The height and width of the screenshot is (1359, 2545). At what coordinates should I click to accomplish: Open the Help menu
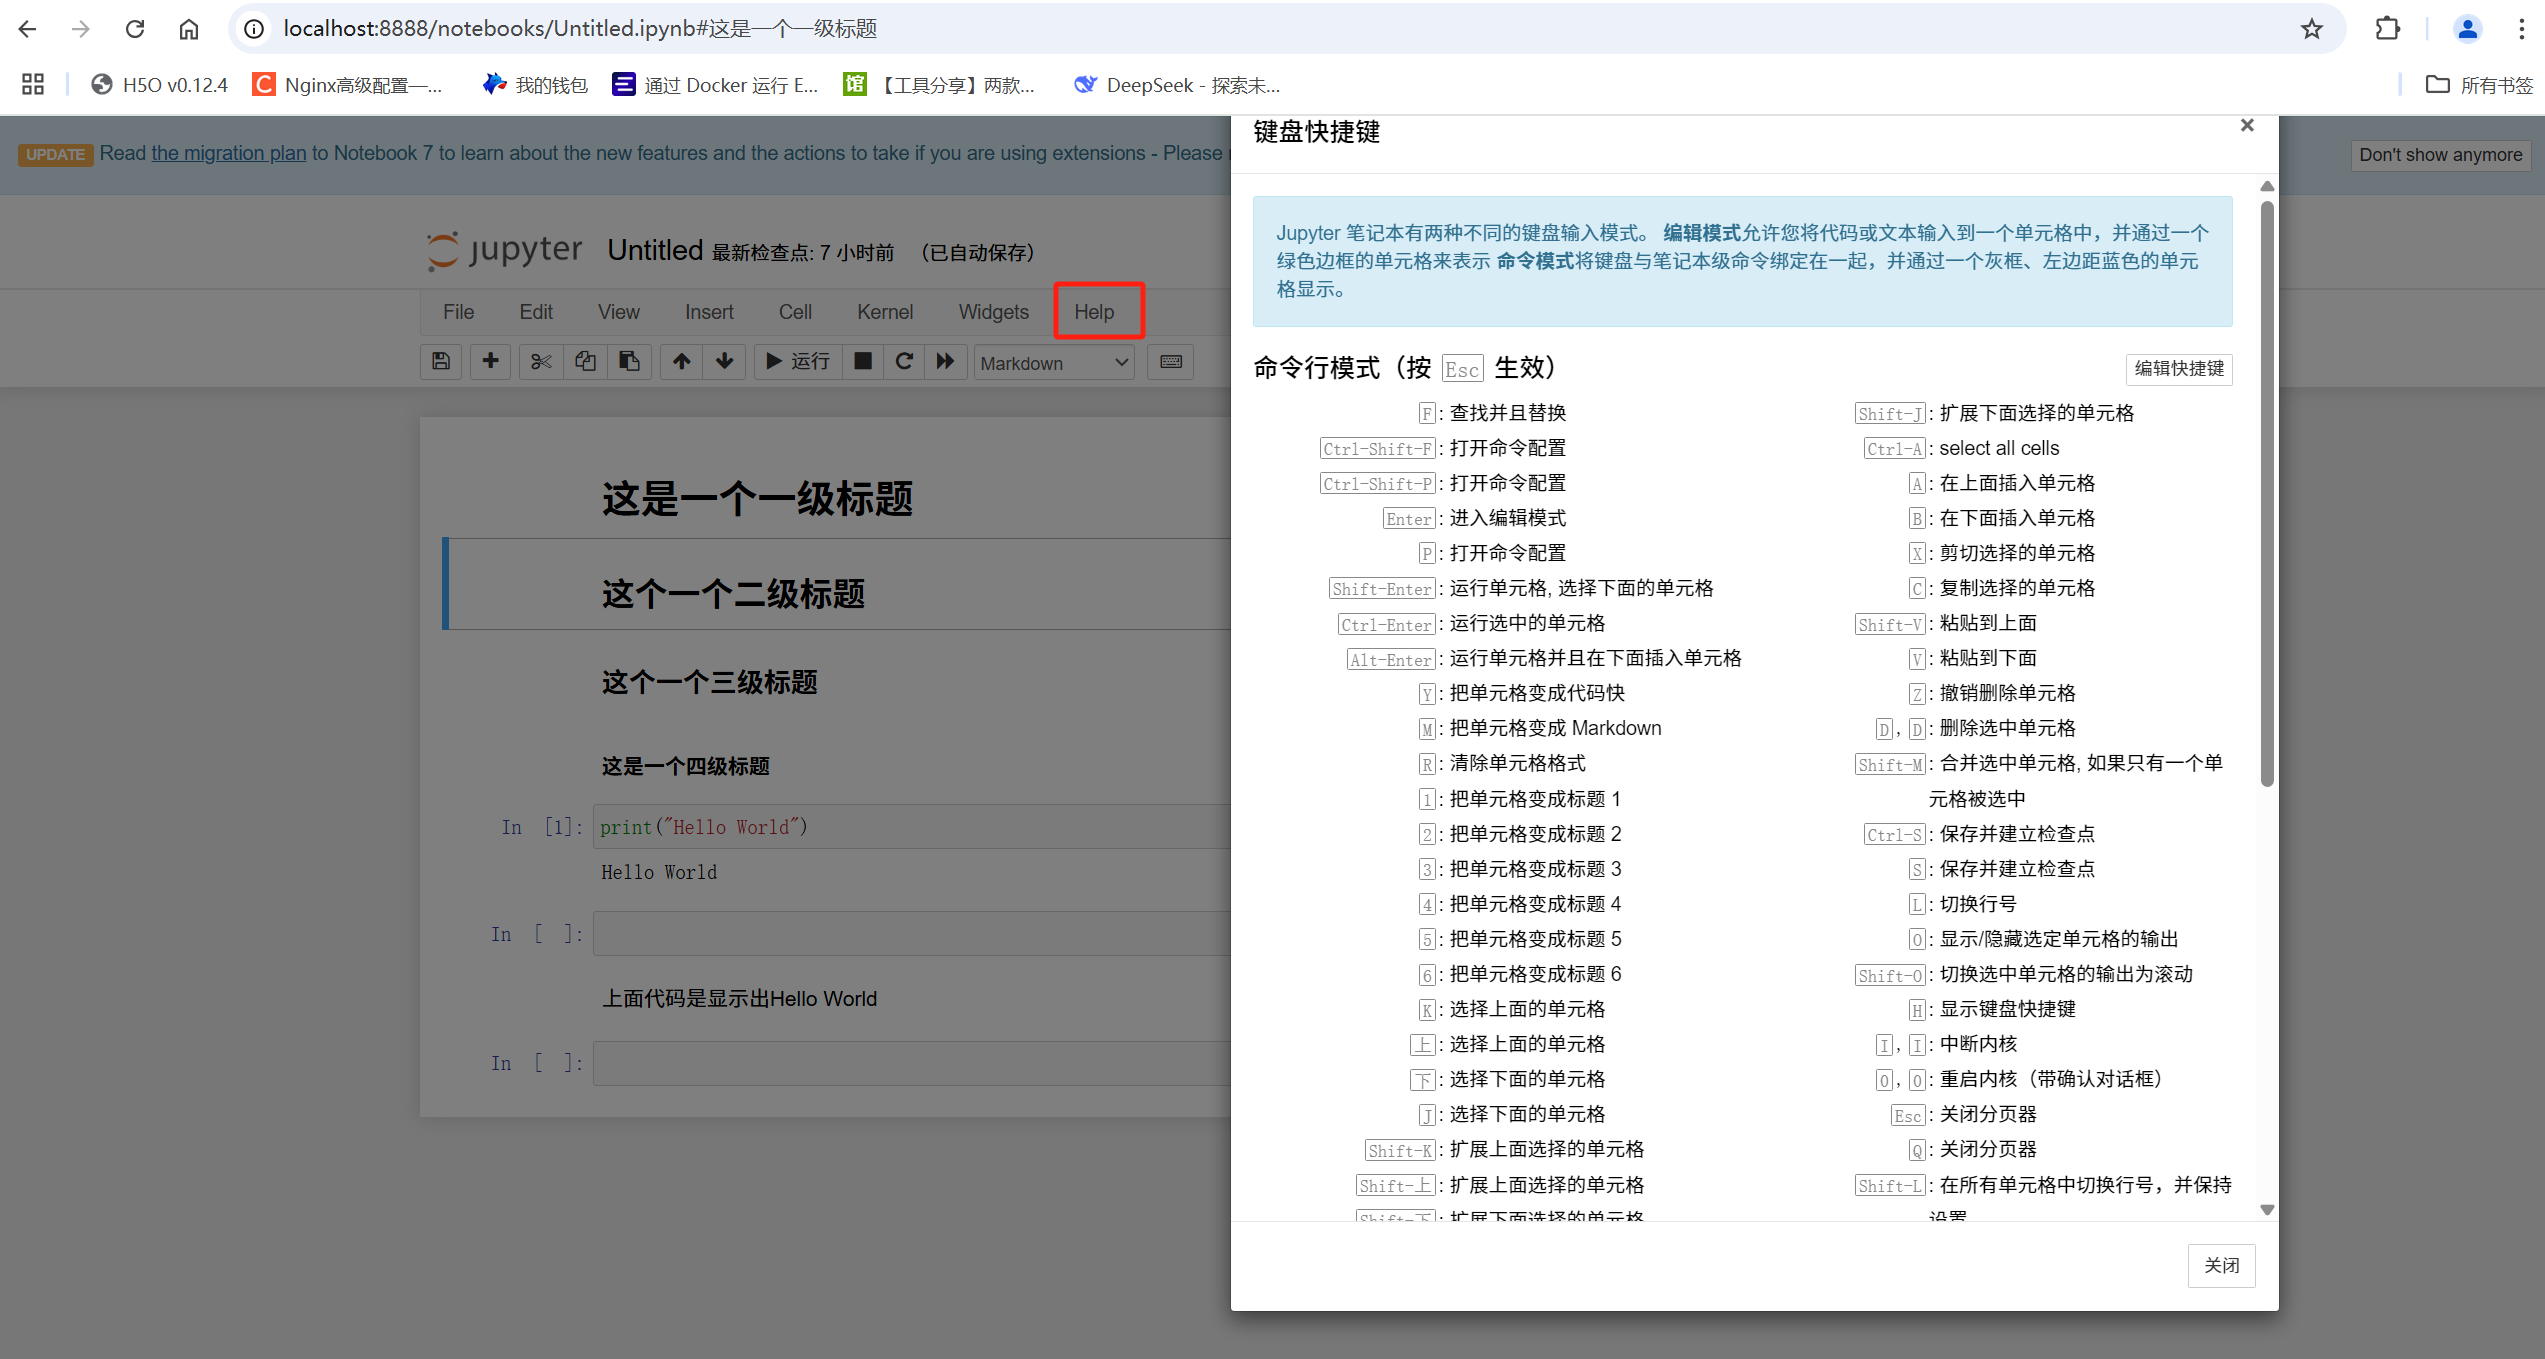click(1094, 312)
